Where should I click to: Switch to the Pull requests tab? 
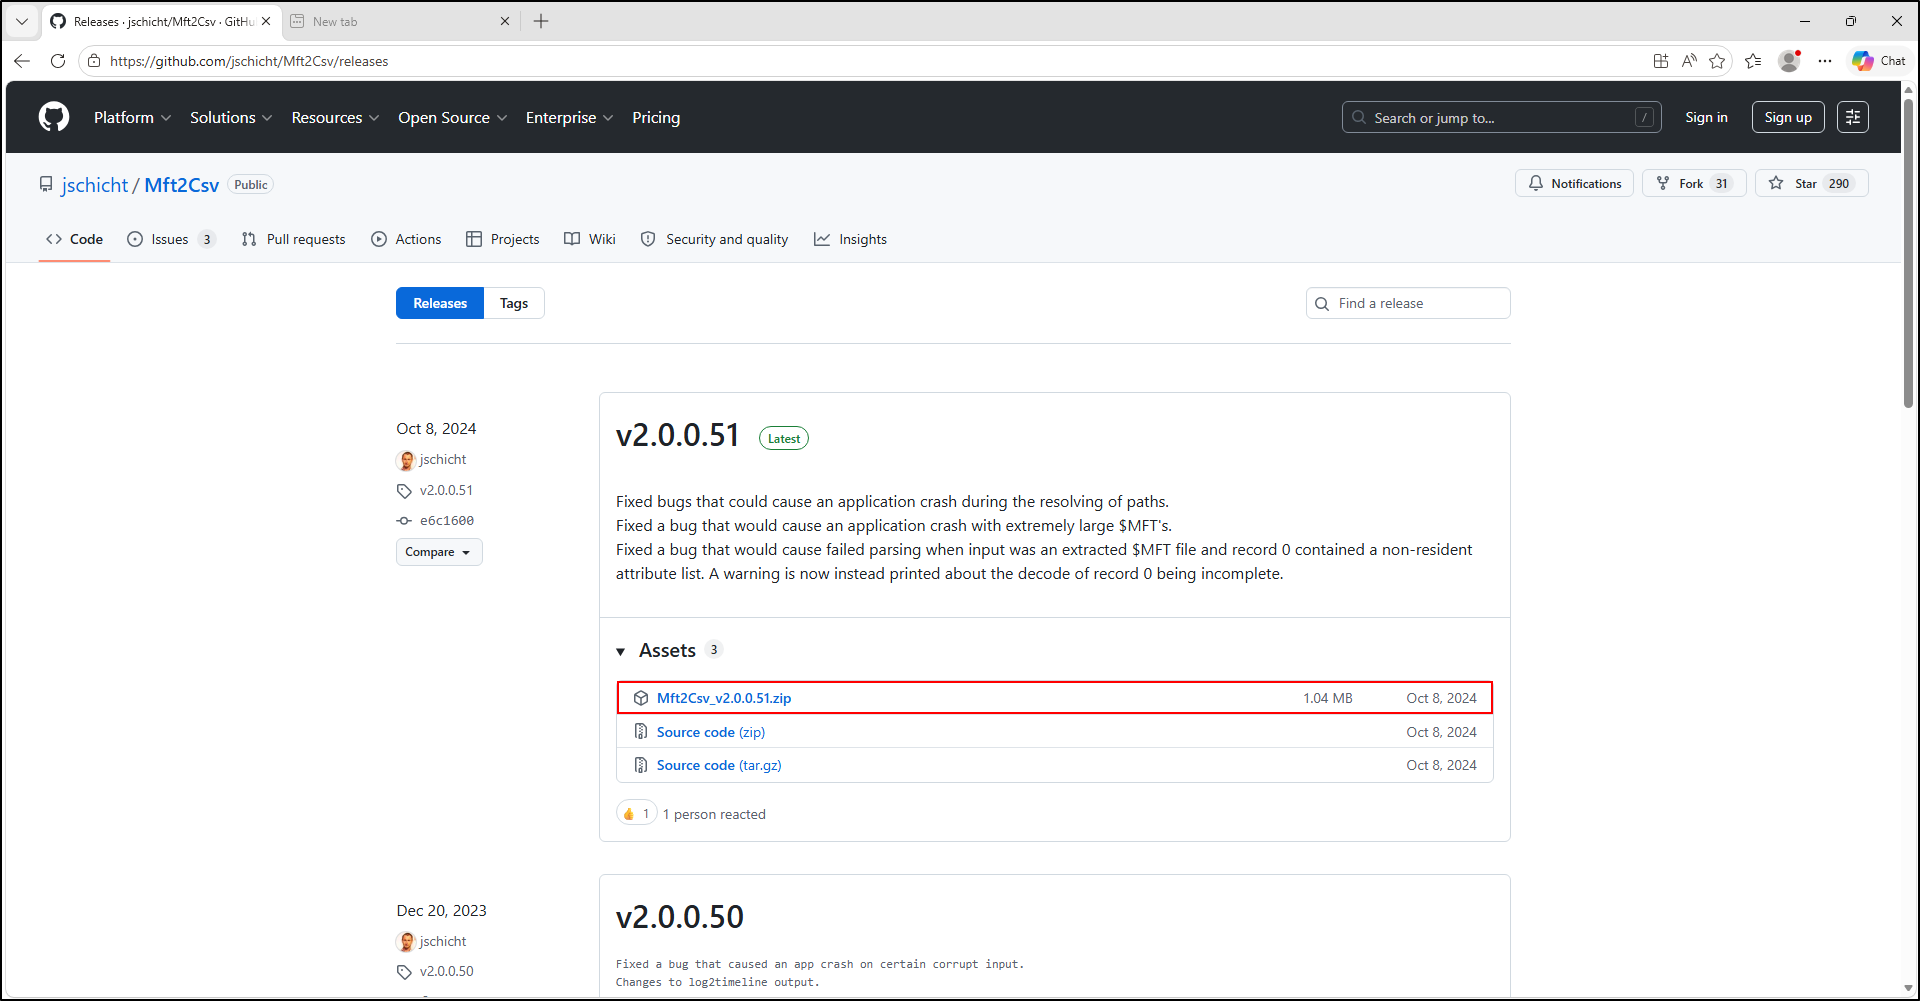(293, 239)
